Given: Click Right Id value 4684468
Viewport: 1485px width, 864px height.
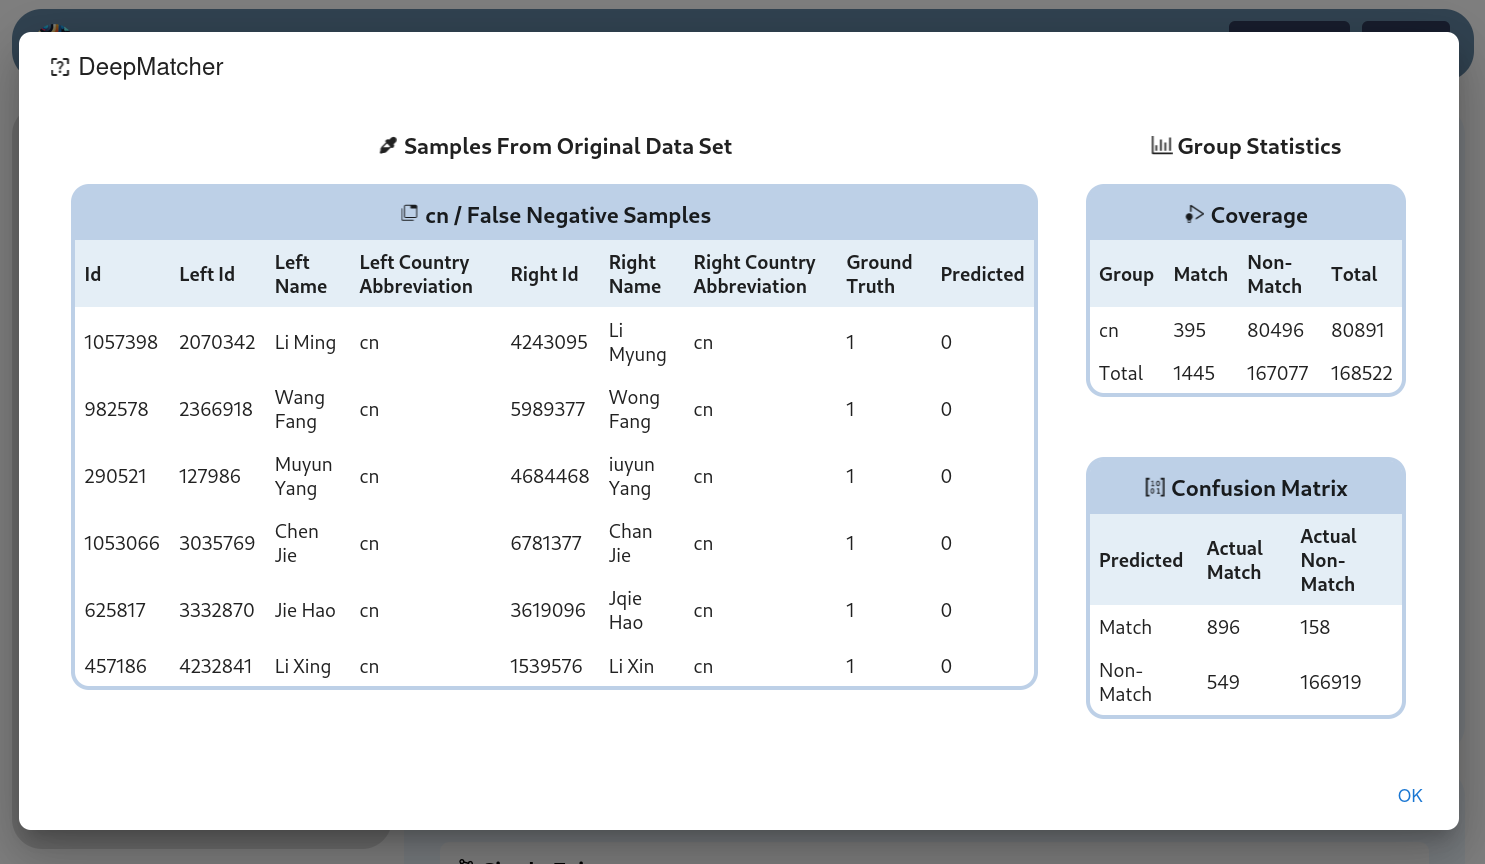Looking at the screenshot, I should (x=550, y=476).
